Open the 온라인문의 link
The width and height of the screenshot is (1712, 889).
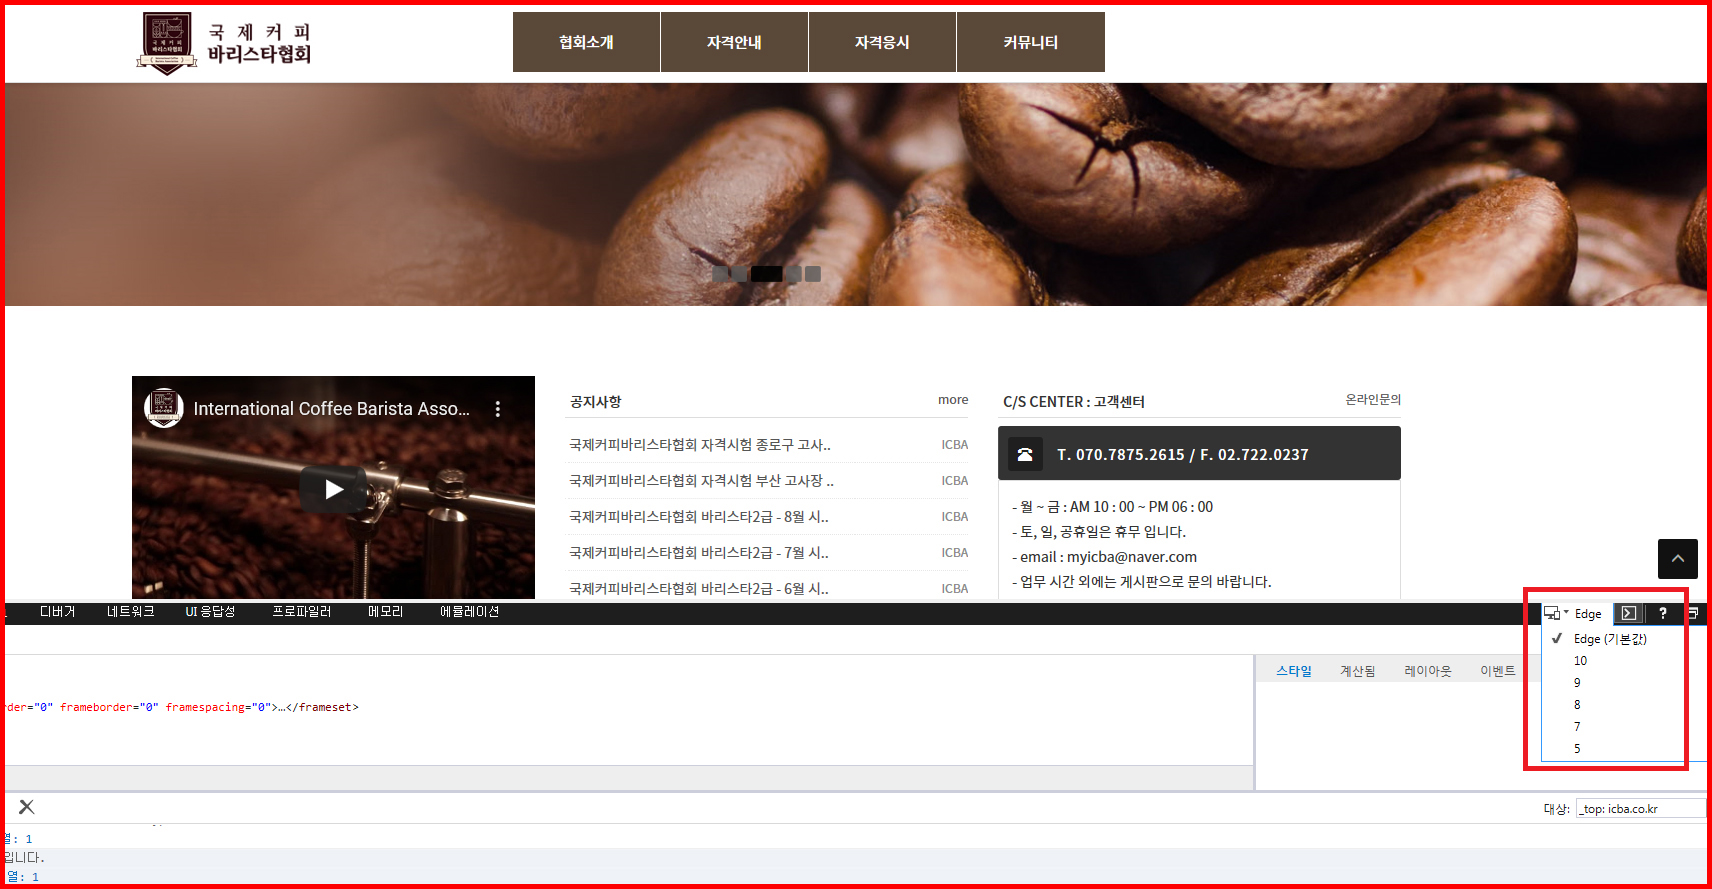point(1372,400)
